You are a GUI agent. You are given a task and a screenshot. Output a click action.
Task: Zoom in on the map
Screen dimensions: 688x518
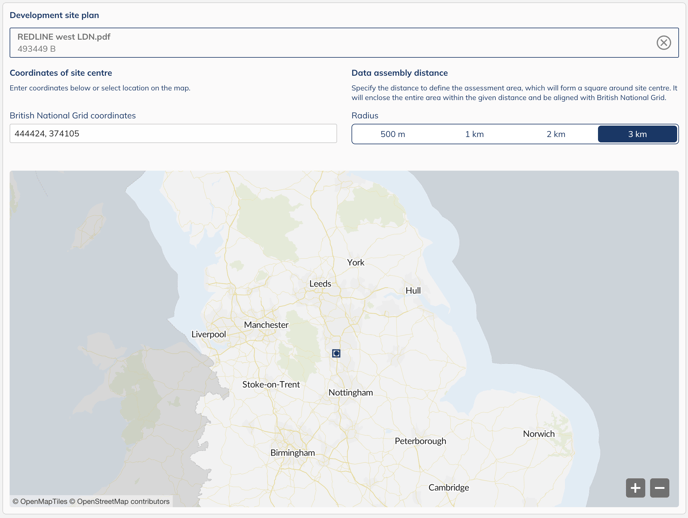coord(635,488)
